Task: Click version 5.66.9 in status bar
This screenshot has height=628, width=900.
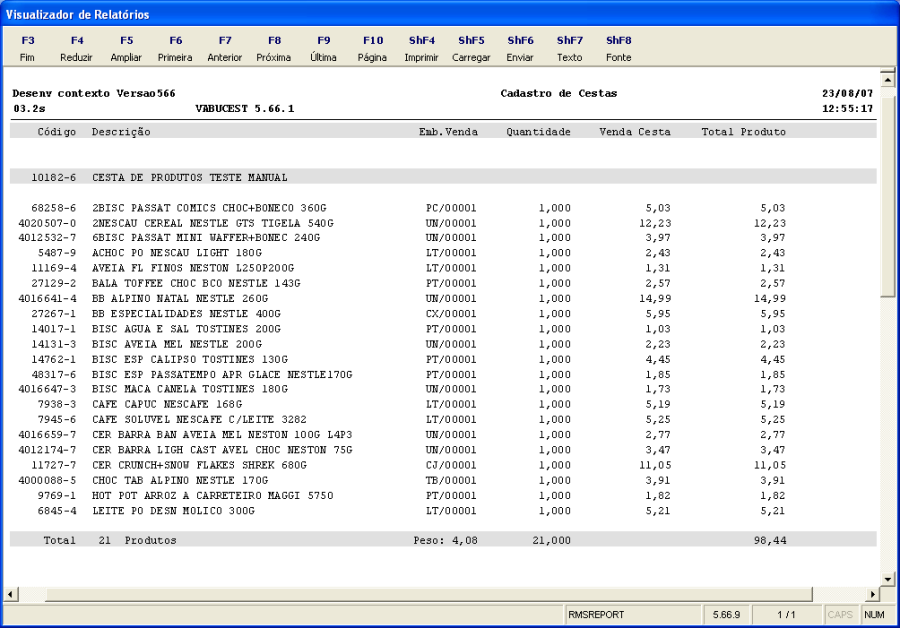Action: 727,615
